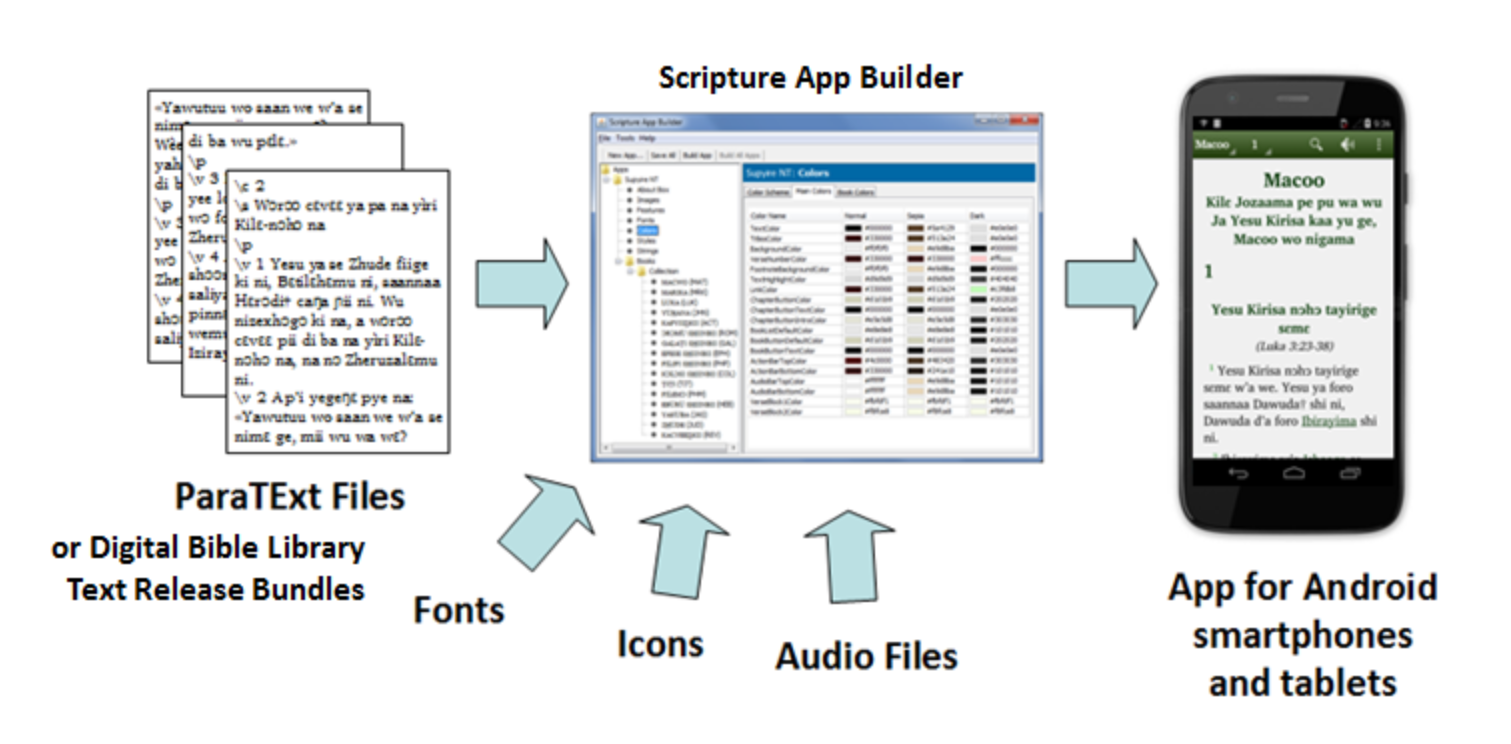The height and width of the screenshot is (744, 1511).
Task: Click the Sepia column header
Action: coord(916,215)
